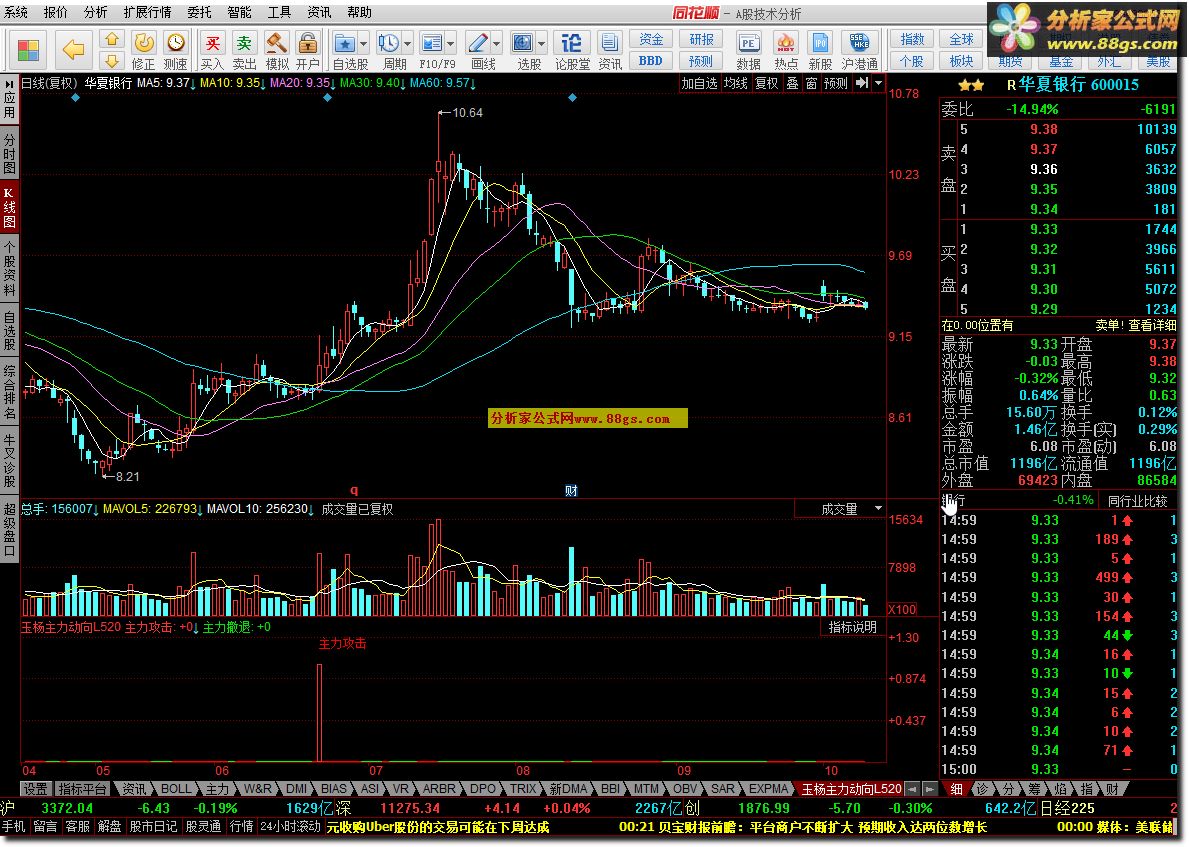Toggle 叠 overlay comparison
Screen dimensions: 1189x847
tap(792, 83)
